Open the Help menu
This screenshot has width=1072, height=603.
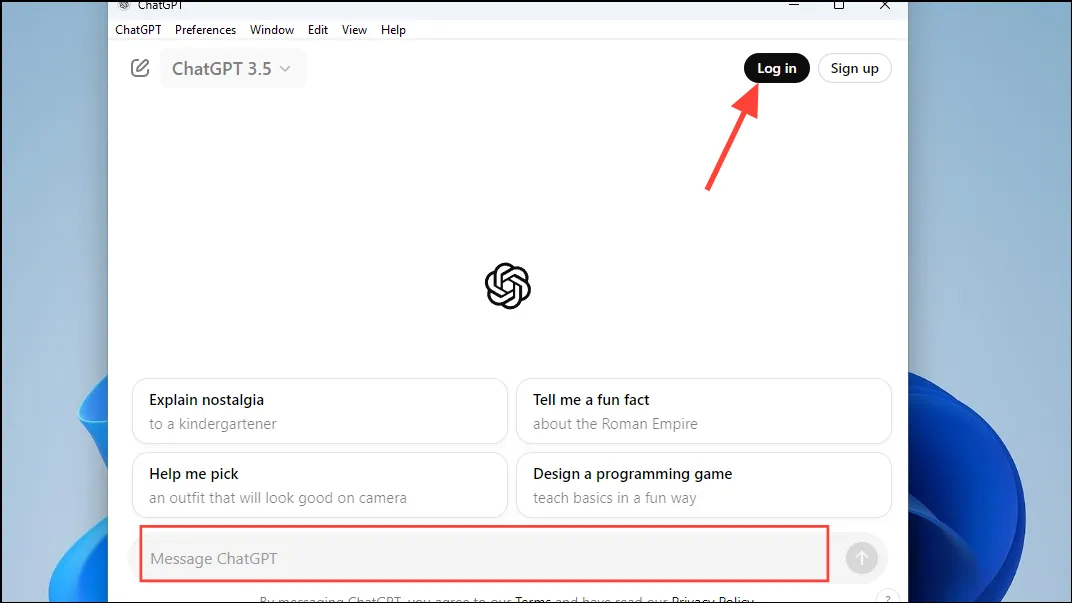[x=393, y=30]
